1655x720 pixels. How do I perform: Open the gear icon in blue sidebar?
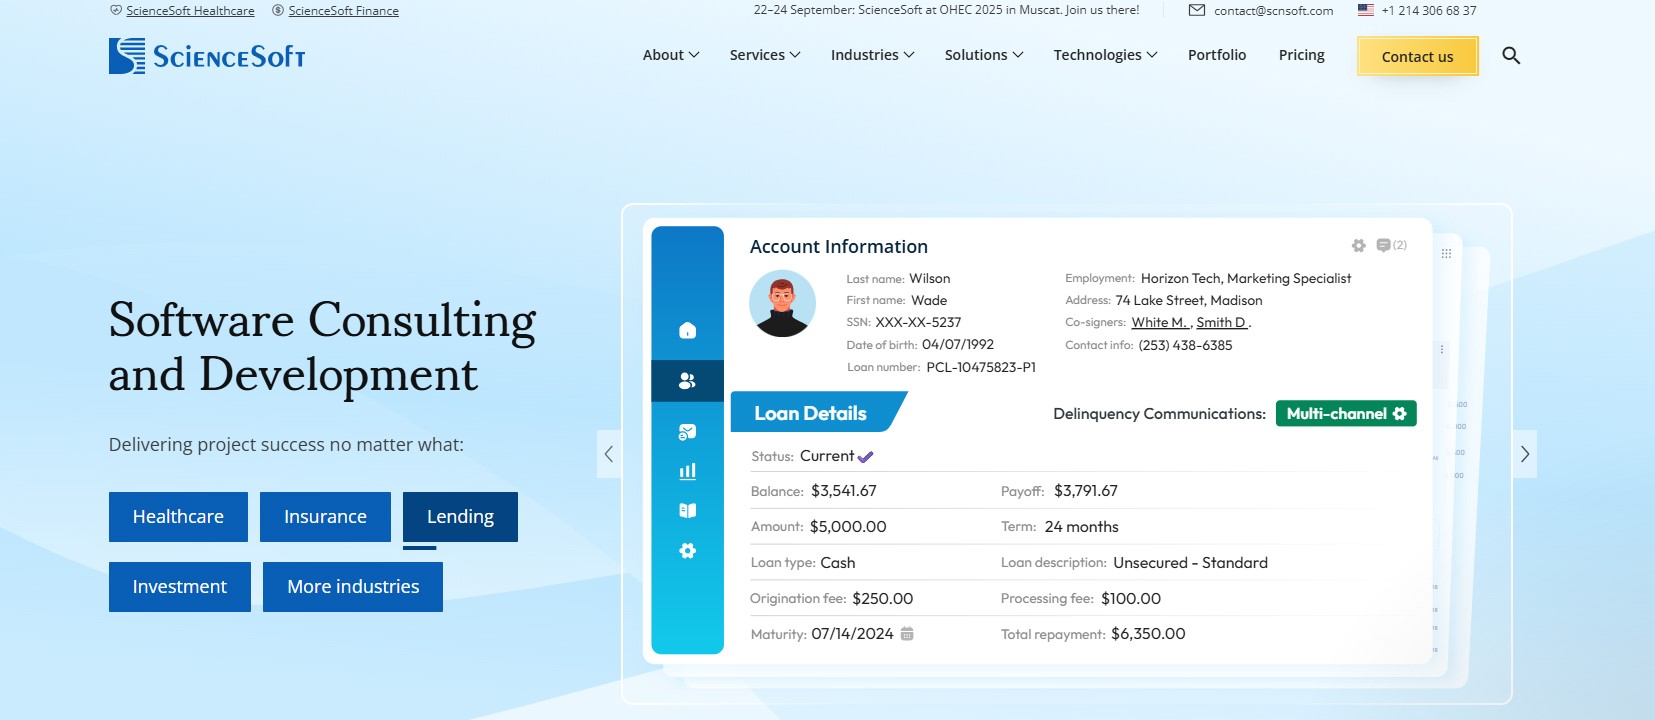(x=687, y=551)
